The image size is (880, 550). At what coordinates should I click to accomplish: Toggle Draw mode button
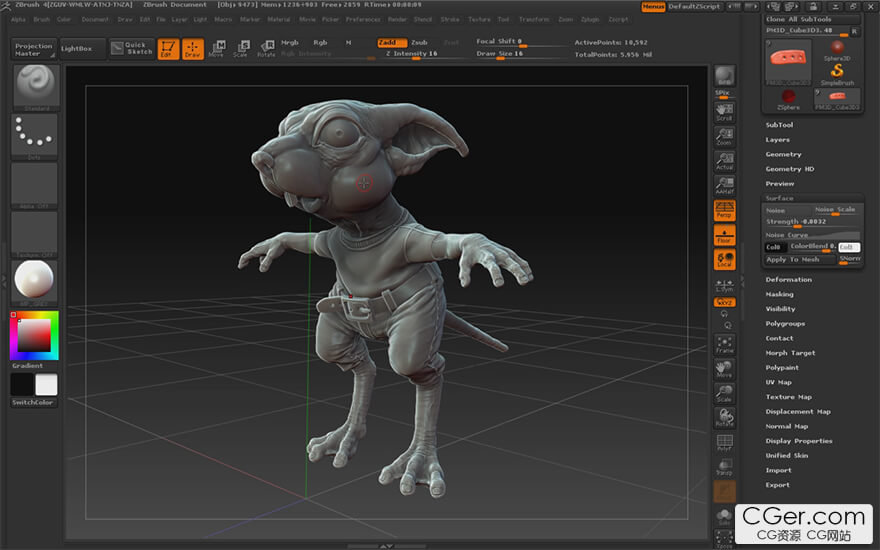(192, 49)
